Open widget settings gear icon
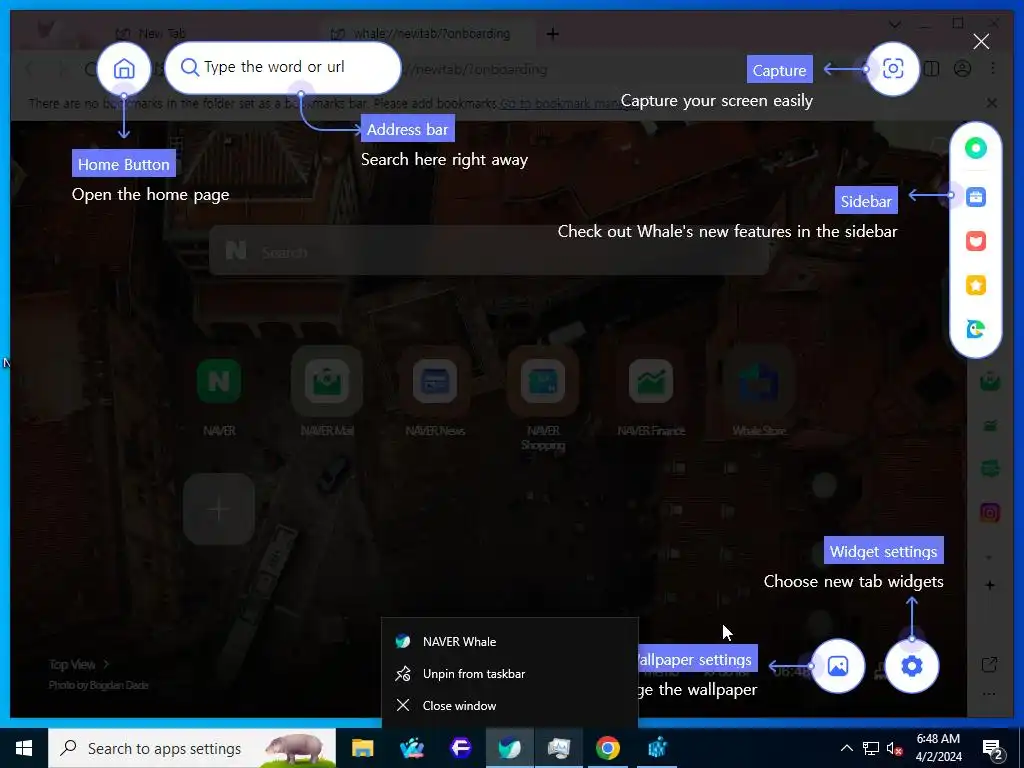 [912, 666]
